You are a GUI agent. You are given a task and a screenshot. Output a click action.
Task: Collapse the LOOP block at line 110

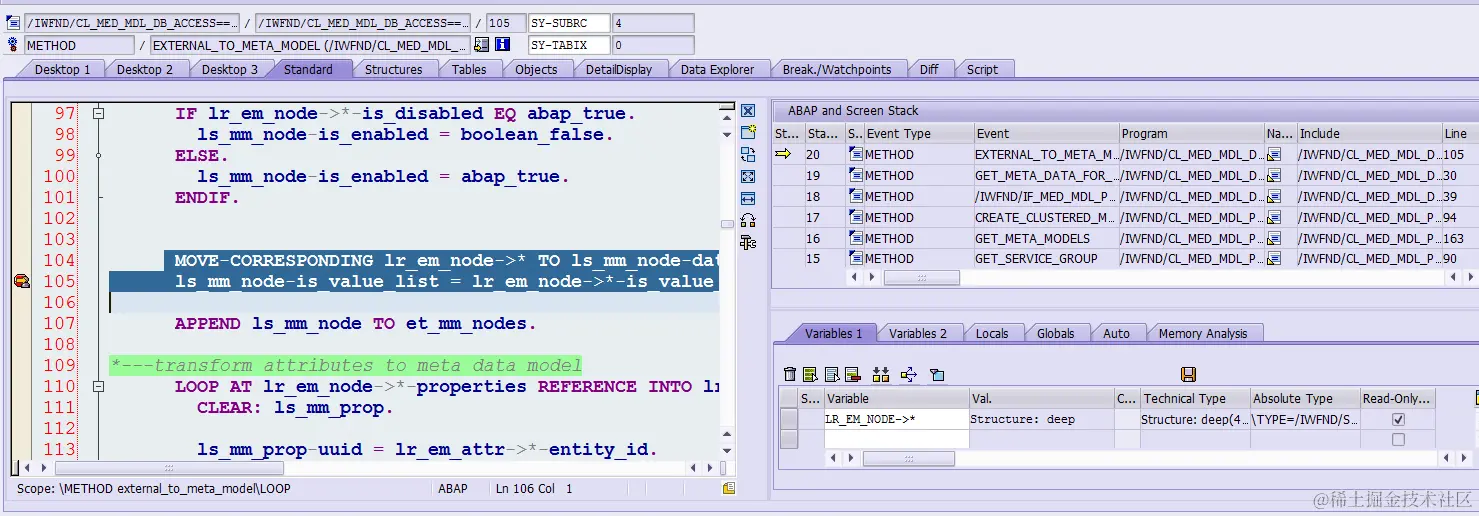[x=98, y=387]
